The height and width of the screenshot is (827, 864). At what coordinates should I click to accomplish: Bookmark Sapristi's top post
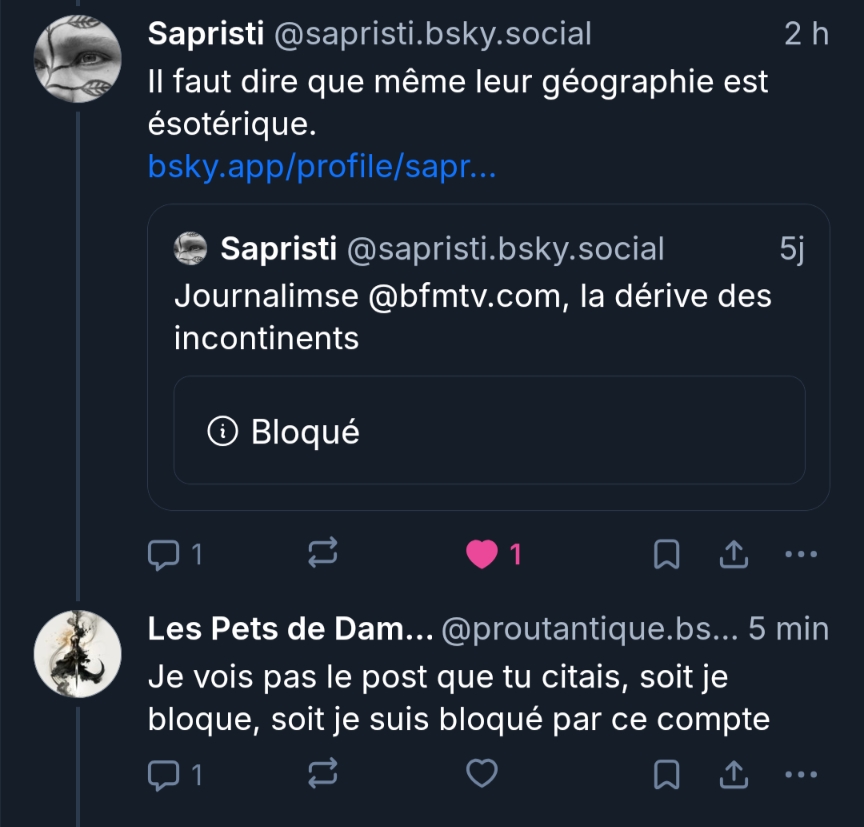point(667,553)
